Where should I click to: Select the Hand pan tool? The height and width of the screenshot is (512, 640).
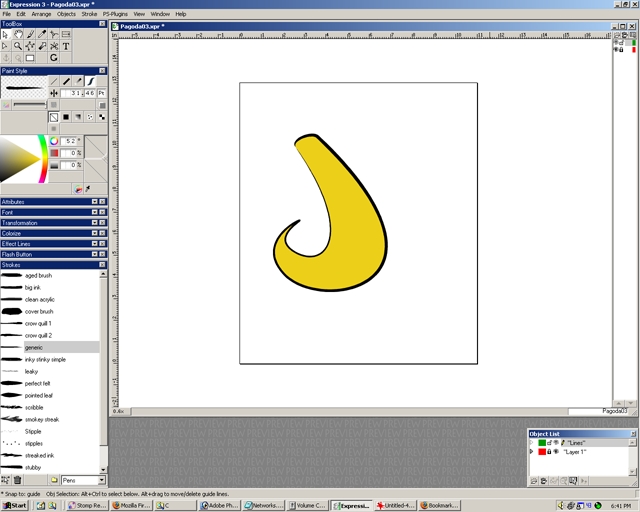click(x=18, y=35)
